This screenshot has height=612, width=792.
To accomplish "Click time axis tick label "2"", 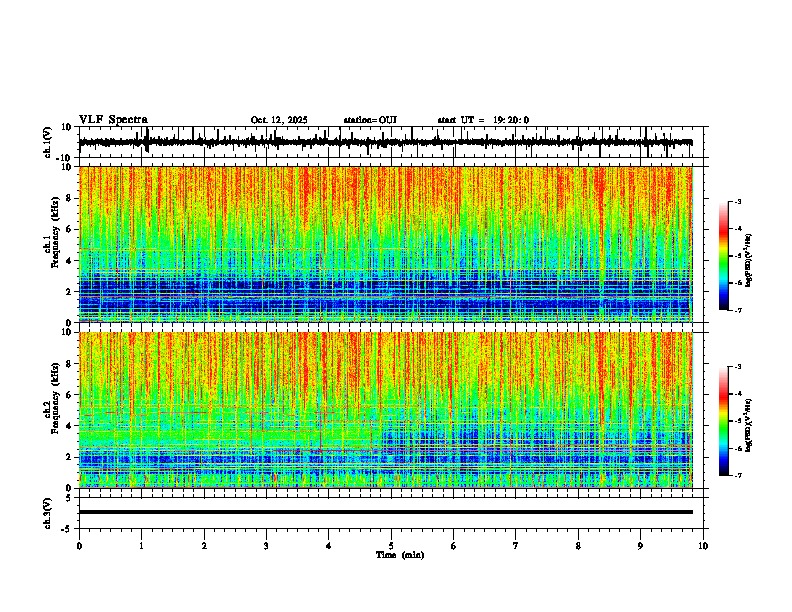I will [204, 546].
